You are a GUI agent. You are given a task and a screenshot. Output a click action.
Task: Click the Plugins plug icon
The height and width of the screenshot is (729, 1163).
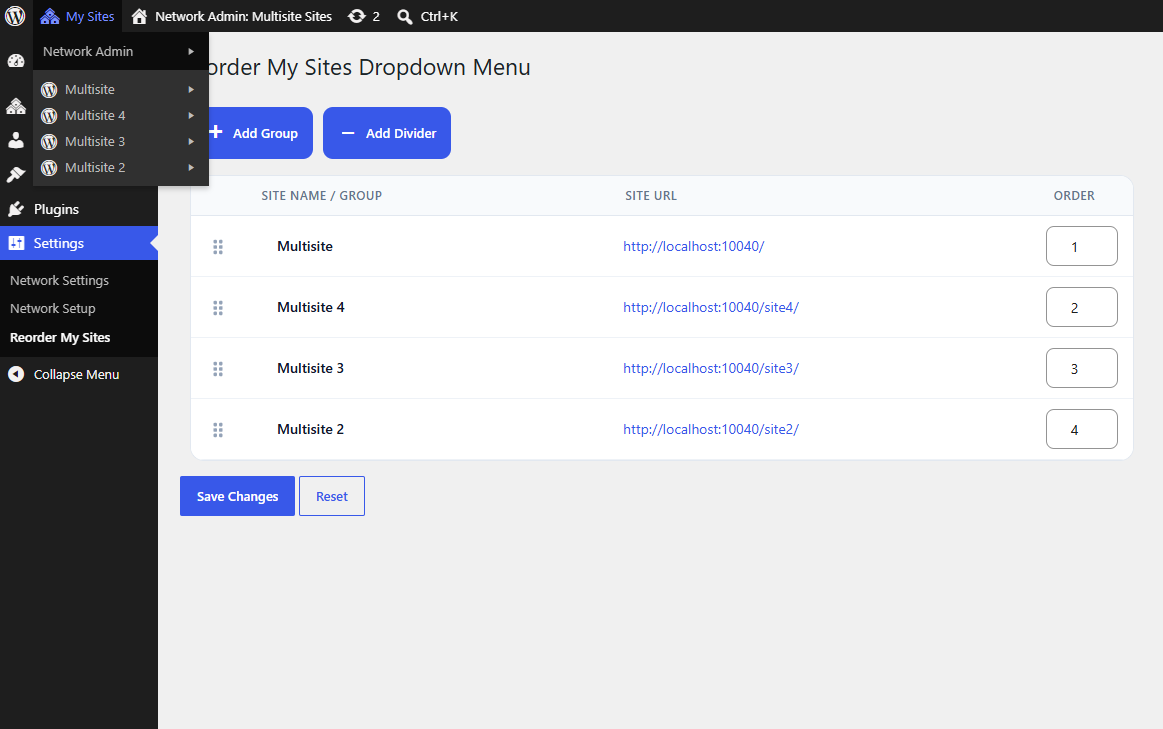pyautogui.click(x=16, y=209)
